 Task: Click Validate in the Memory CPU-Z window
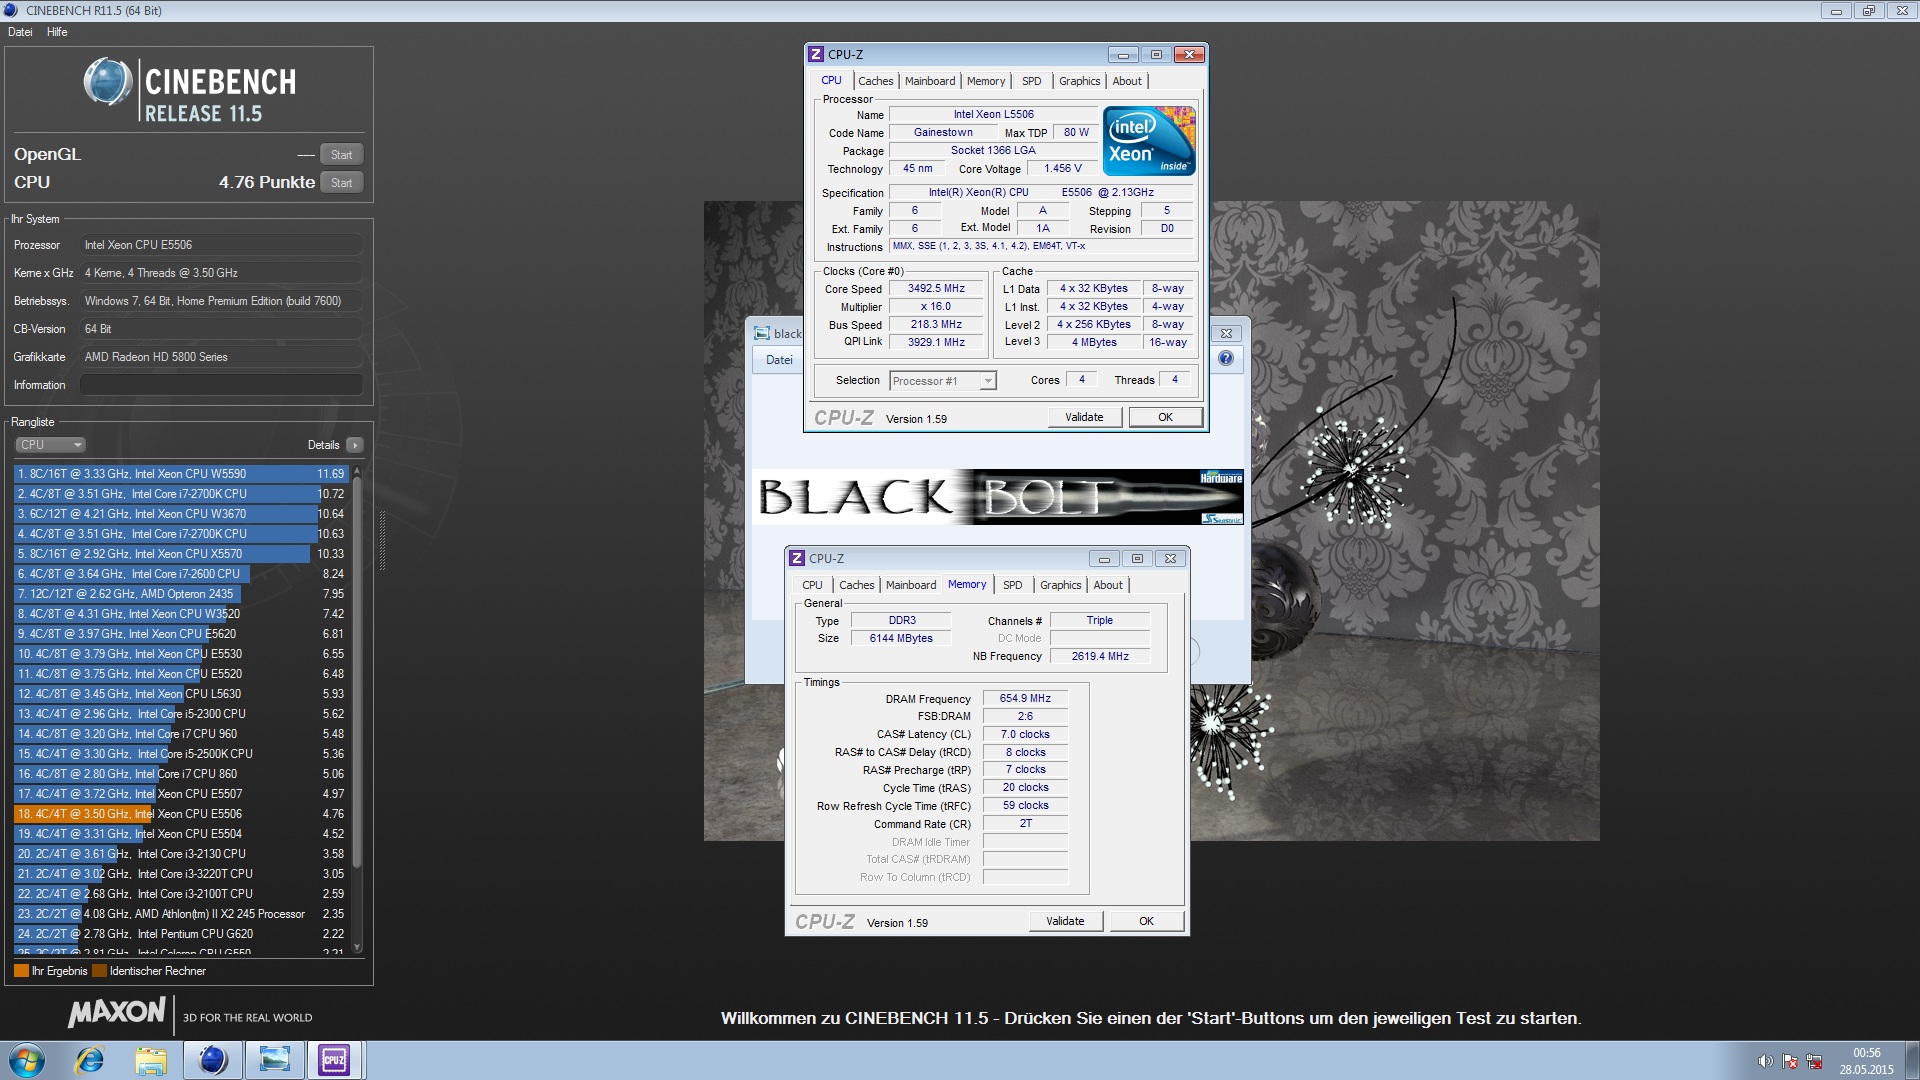(1065, 922)
